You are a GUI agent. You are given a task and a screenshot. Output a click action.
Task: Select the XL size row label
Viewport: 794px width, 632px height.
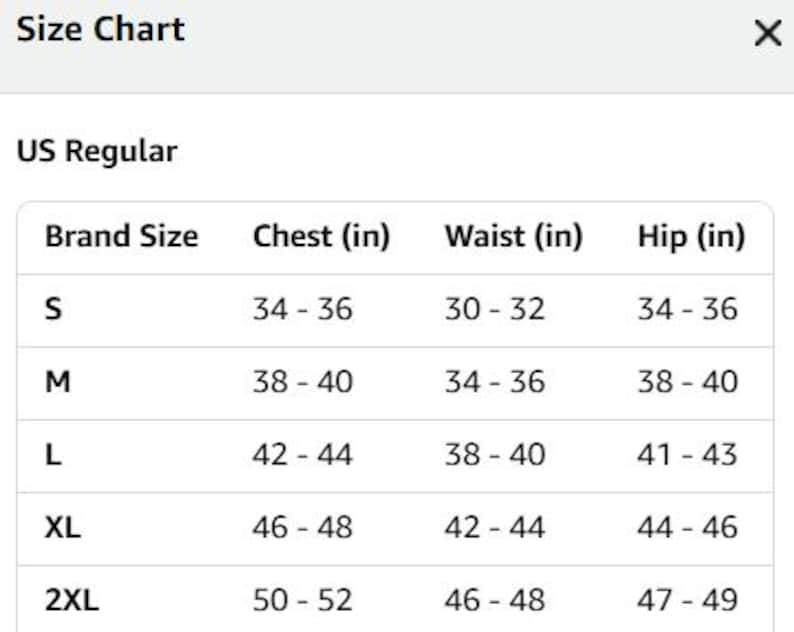pos(63,527)
